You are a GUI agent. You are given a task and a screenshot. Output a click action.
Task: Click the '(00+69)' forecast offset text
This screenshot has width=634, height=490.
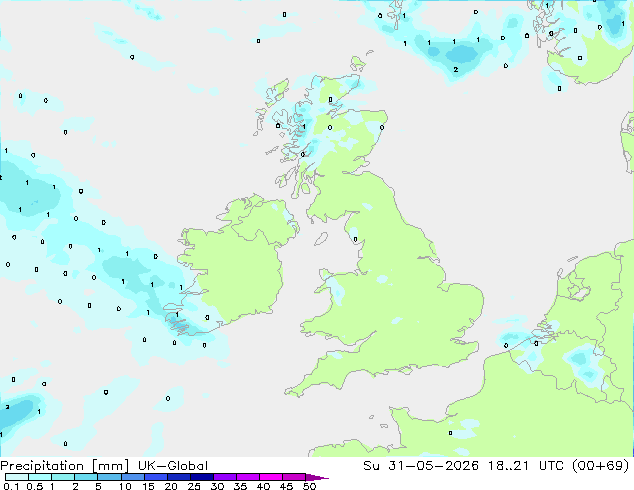click(x=601, y=466)
